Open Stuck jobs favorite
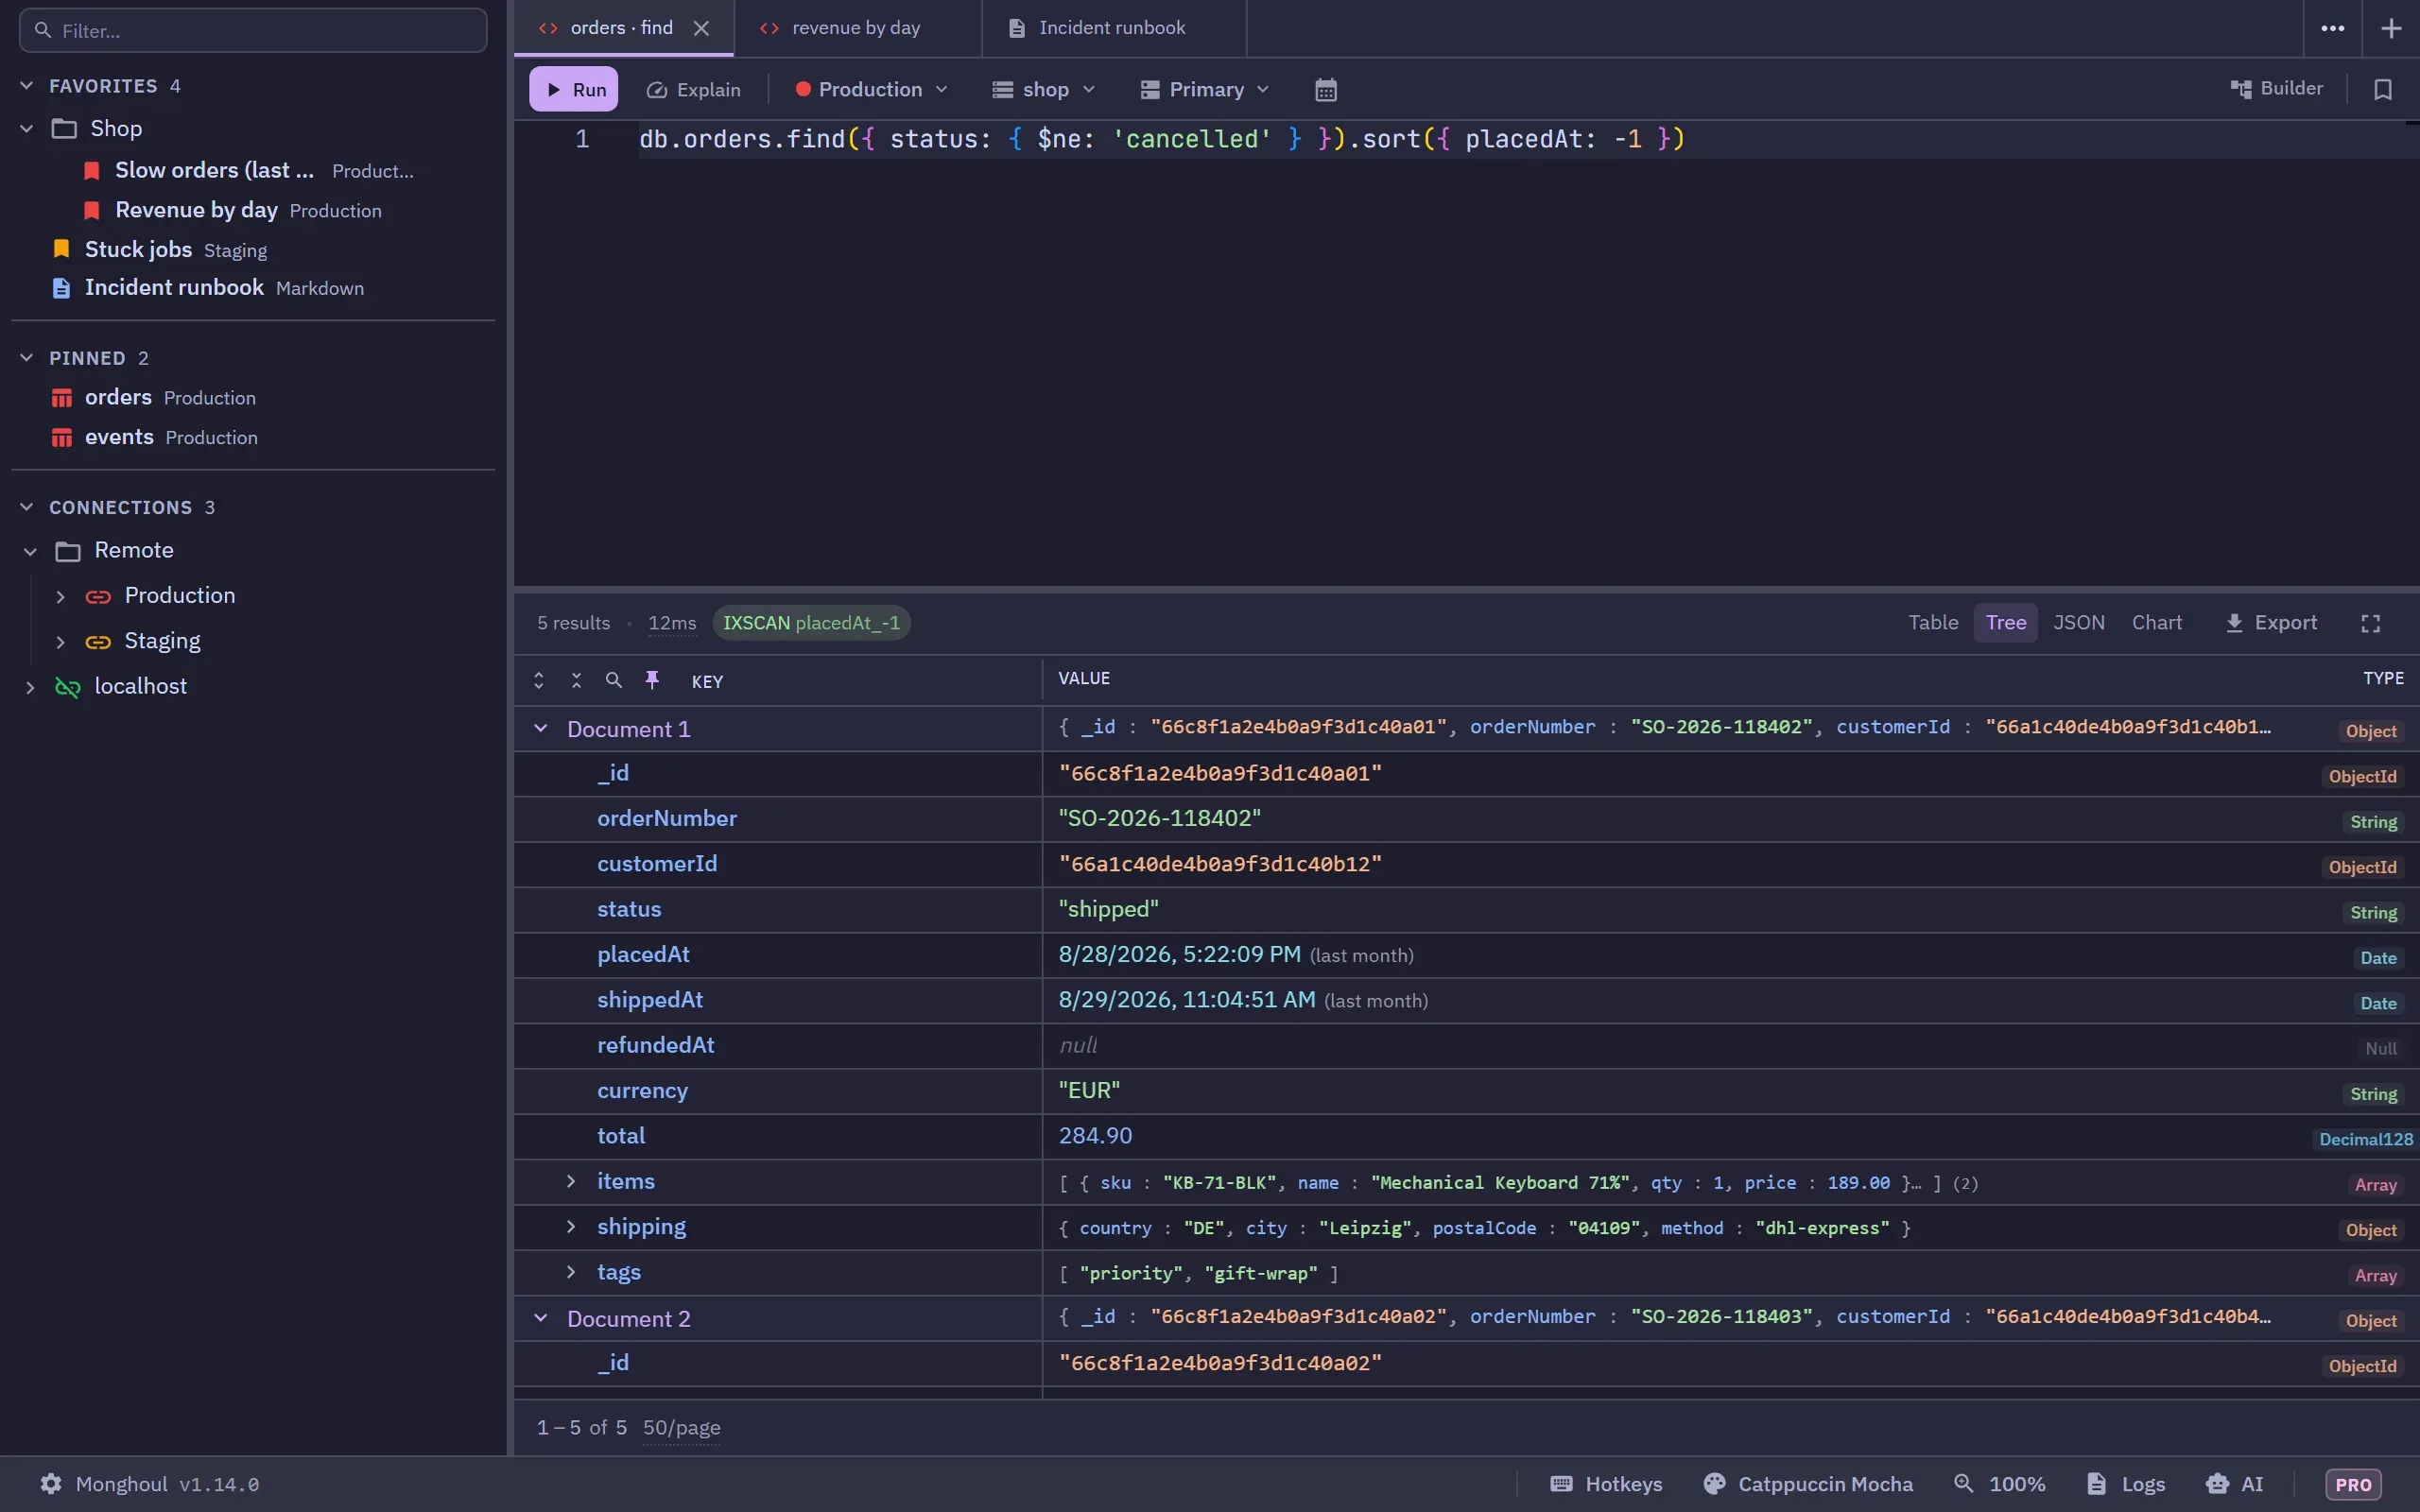Image resolution: width=2420 pixels, height=1512 pixels. click(160, 249)
